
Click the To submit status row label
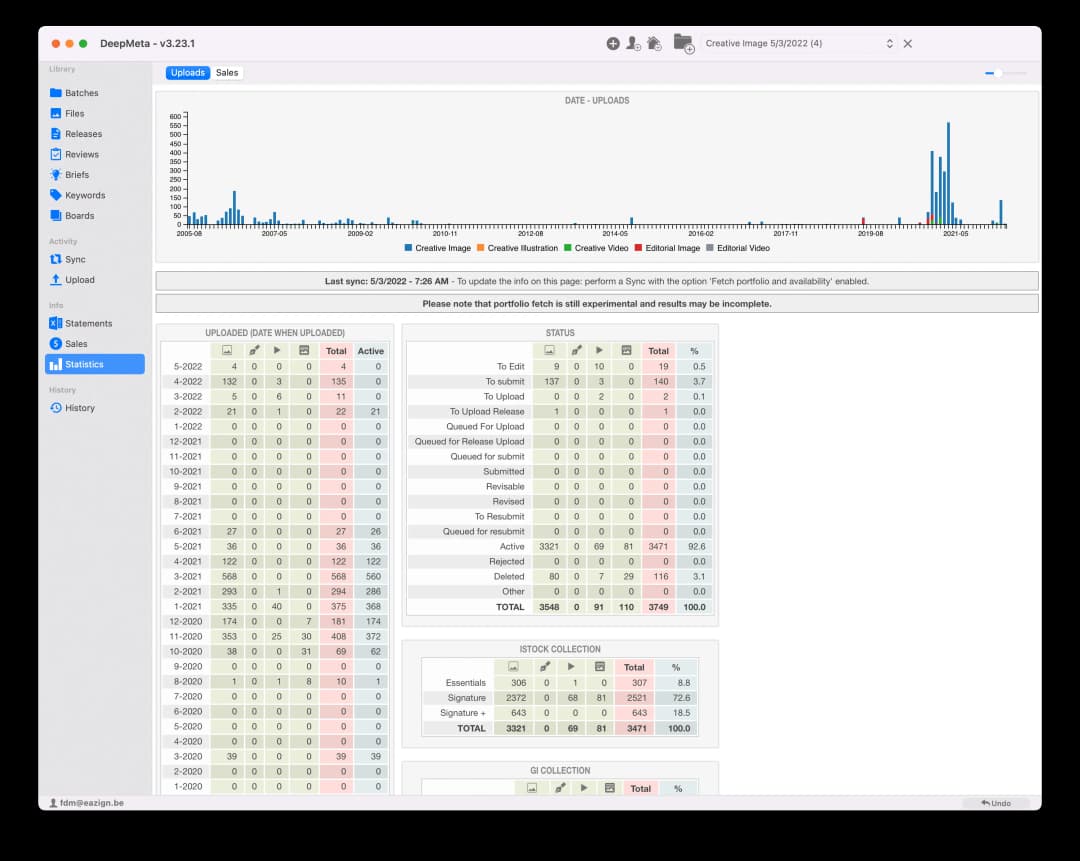pyautogui.click(x=505, y=382)
